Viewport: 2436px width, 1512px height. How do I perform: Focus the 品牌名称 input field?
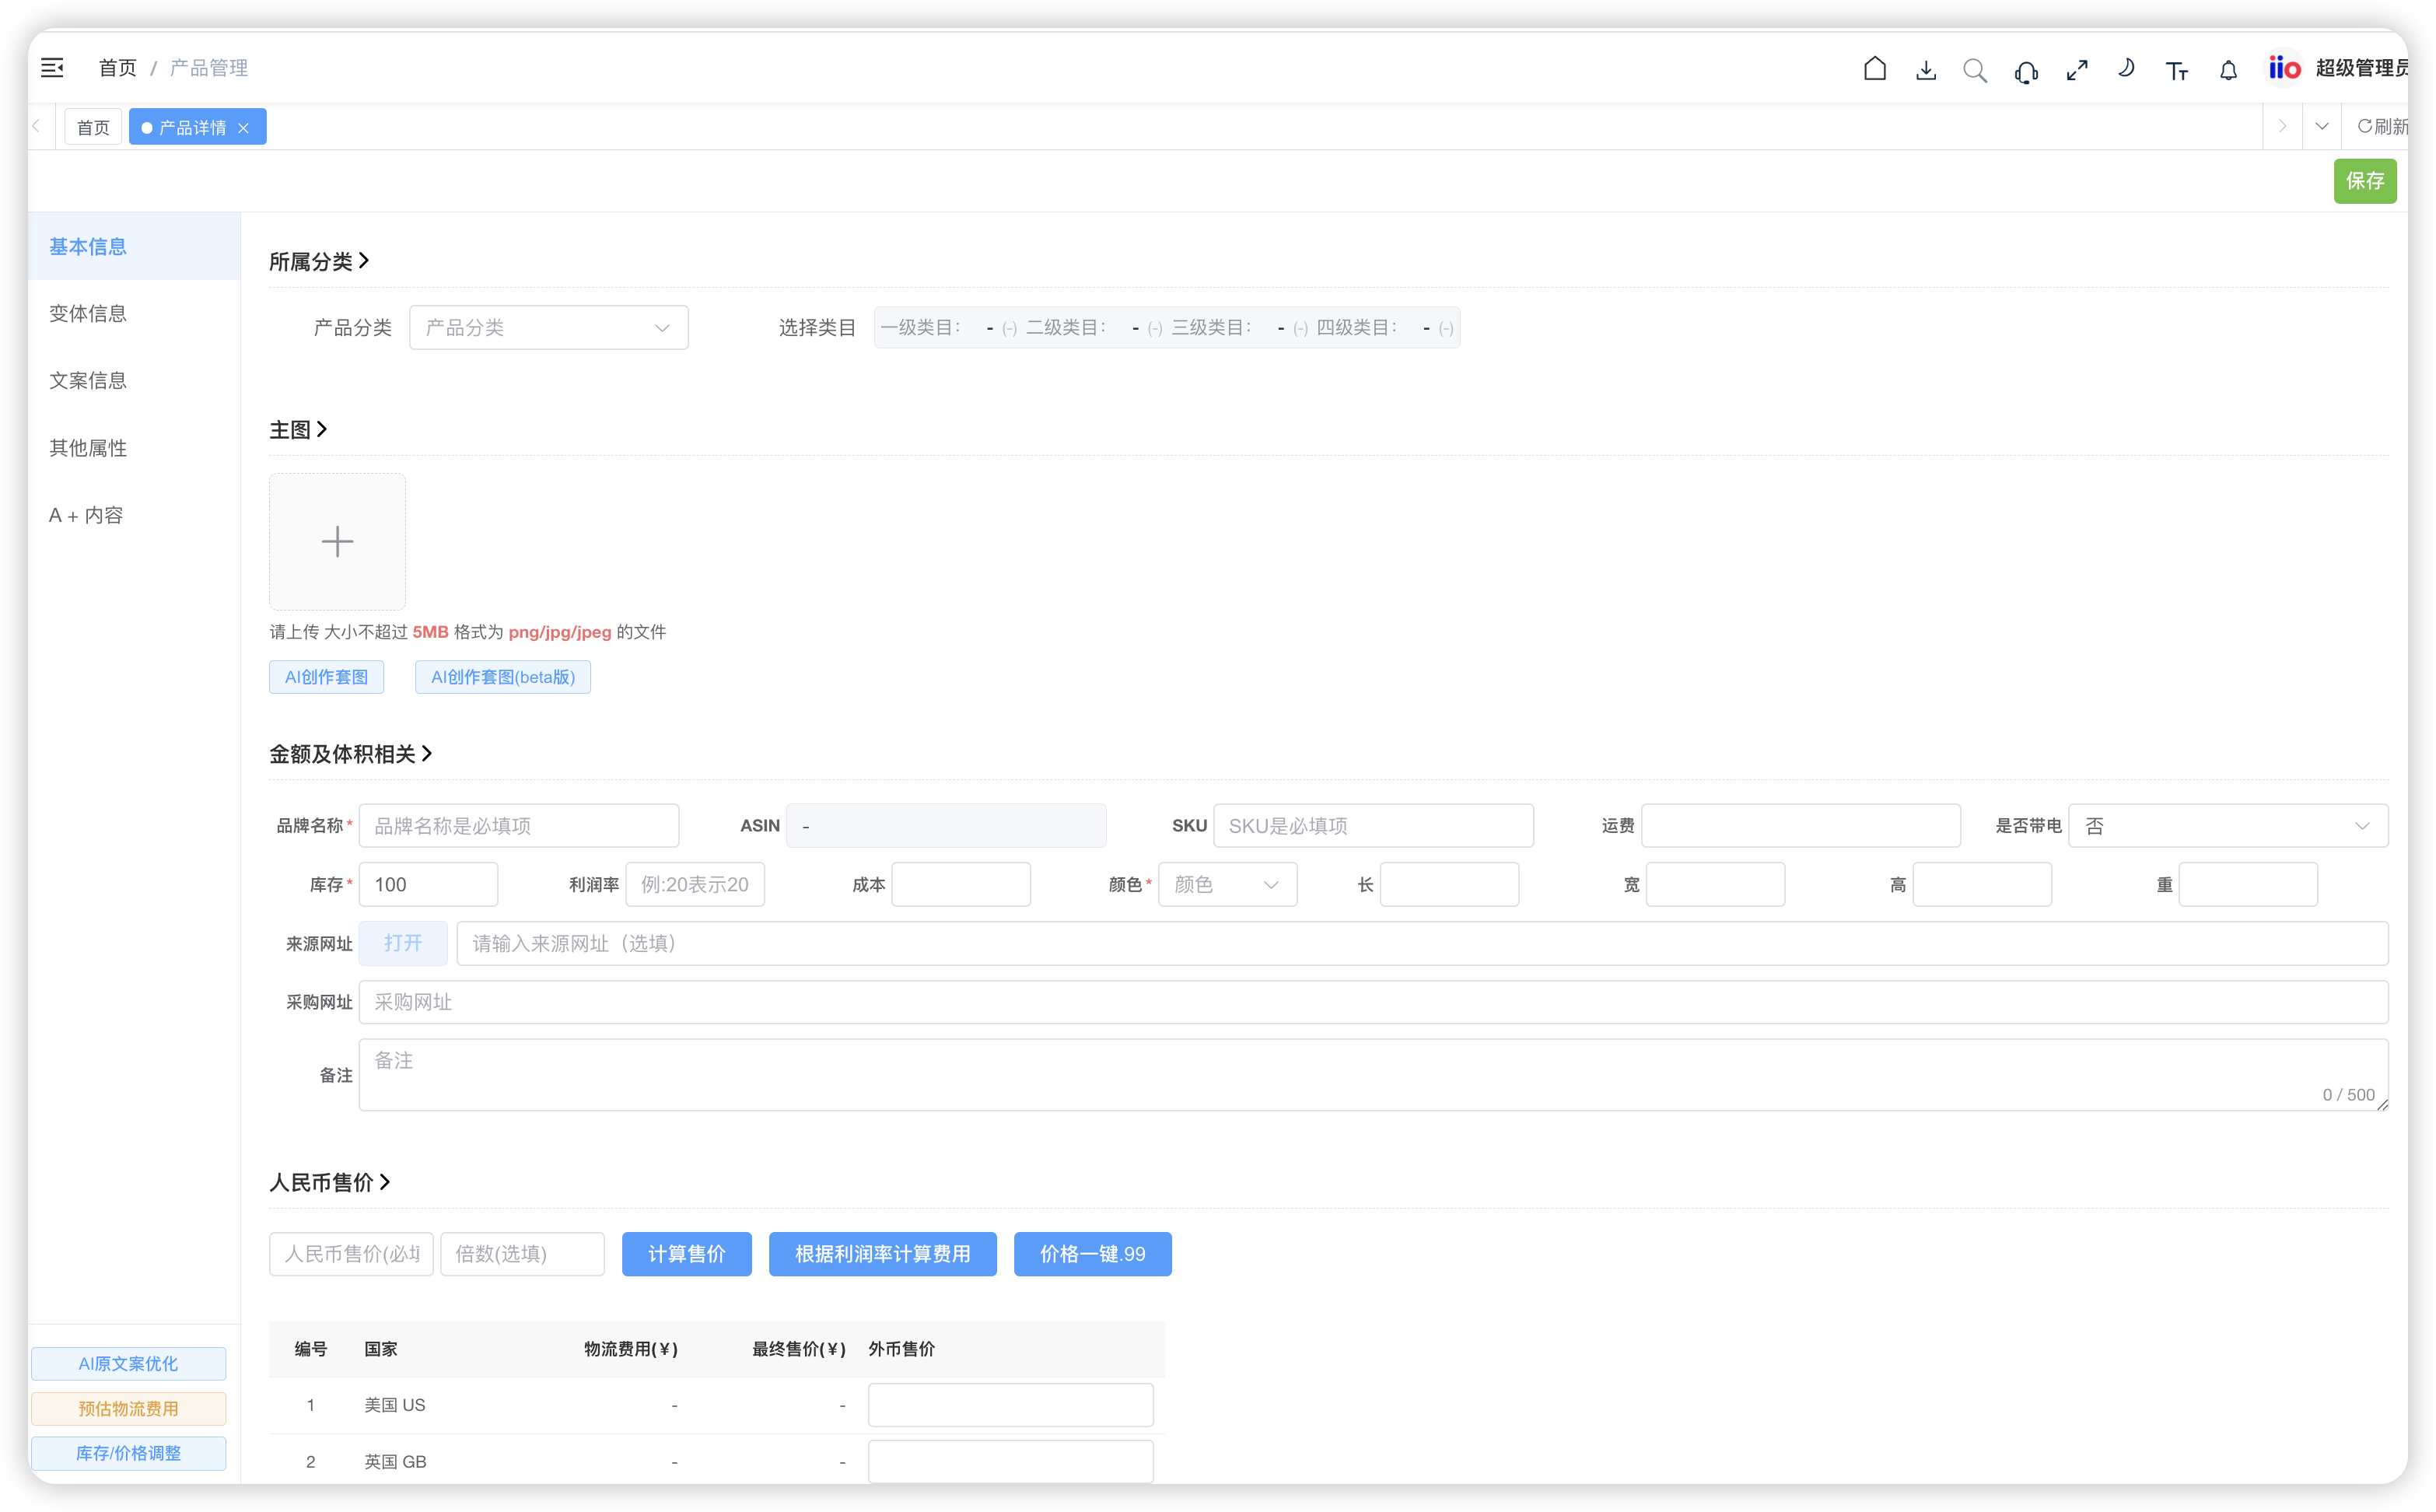coord(518,825)
